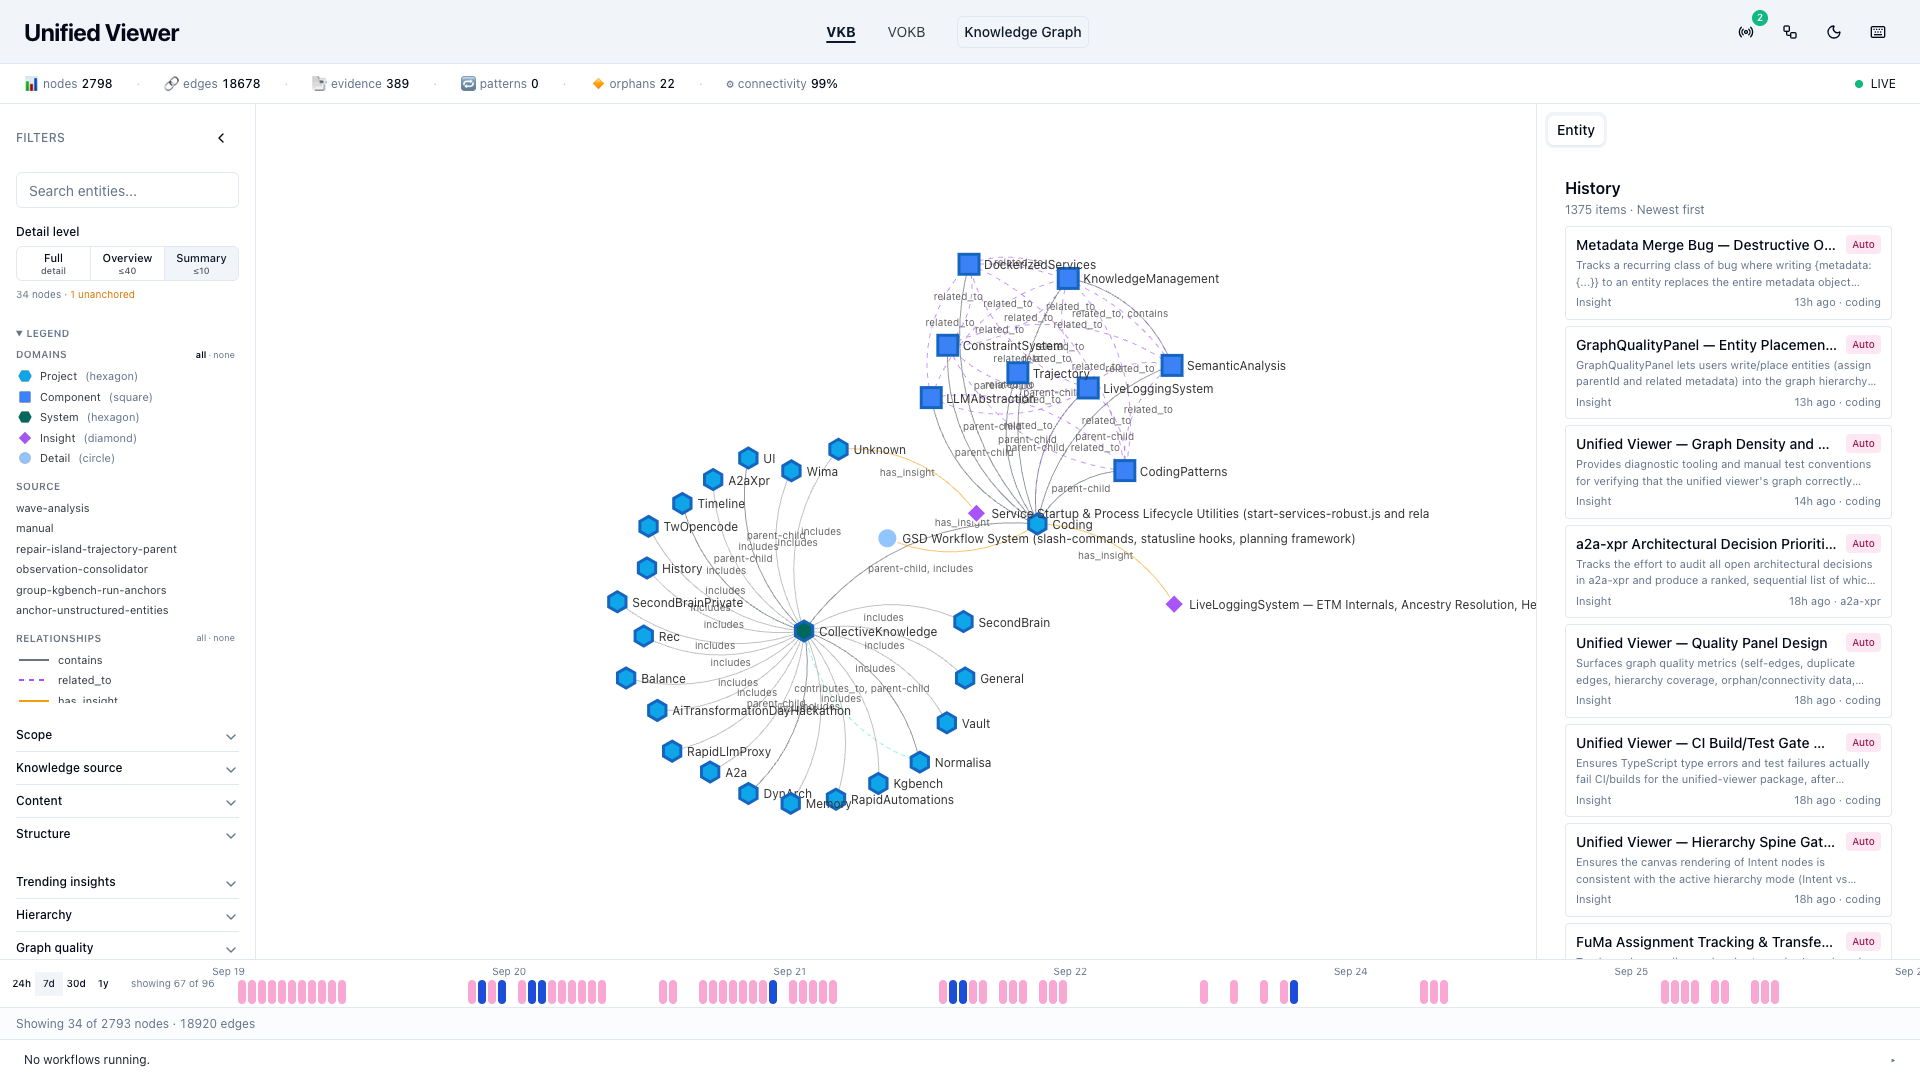Click the workflow nodes icon in header
The height and width of the screenshot is (1080, 1920).
click(1790, 32)
